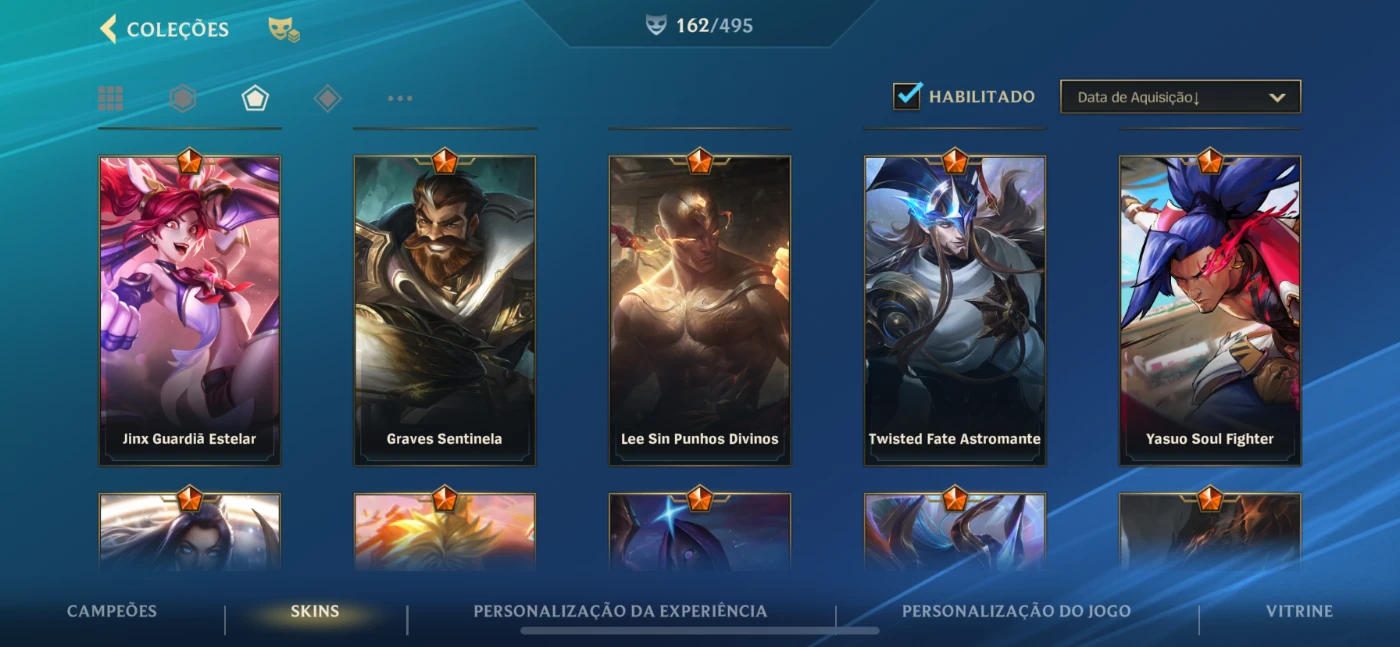The height and width of the screenshot is (647, 1400).
Task: Switch to the Campeões tab
Action: click(112, 611)
